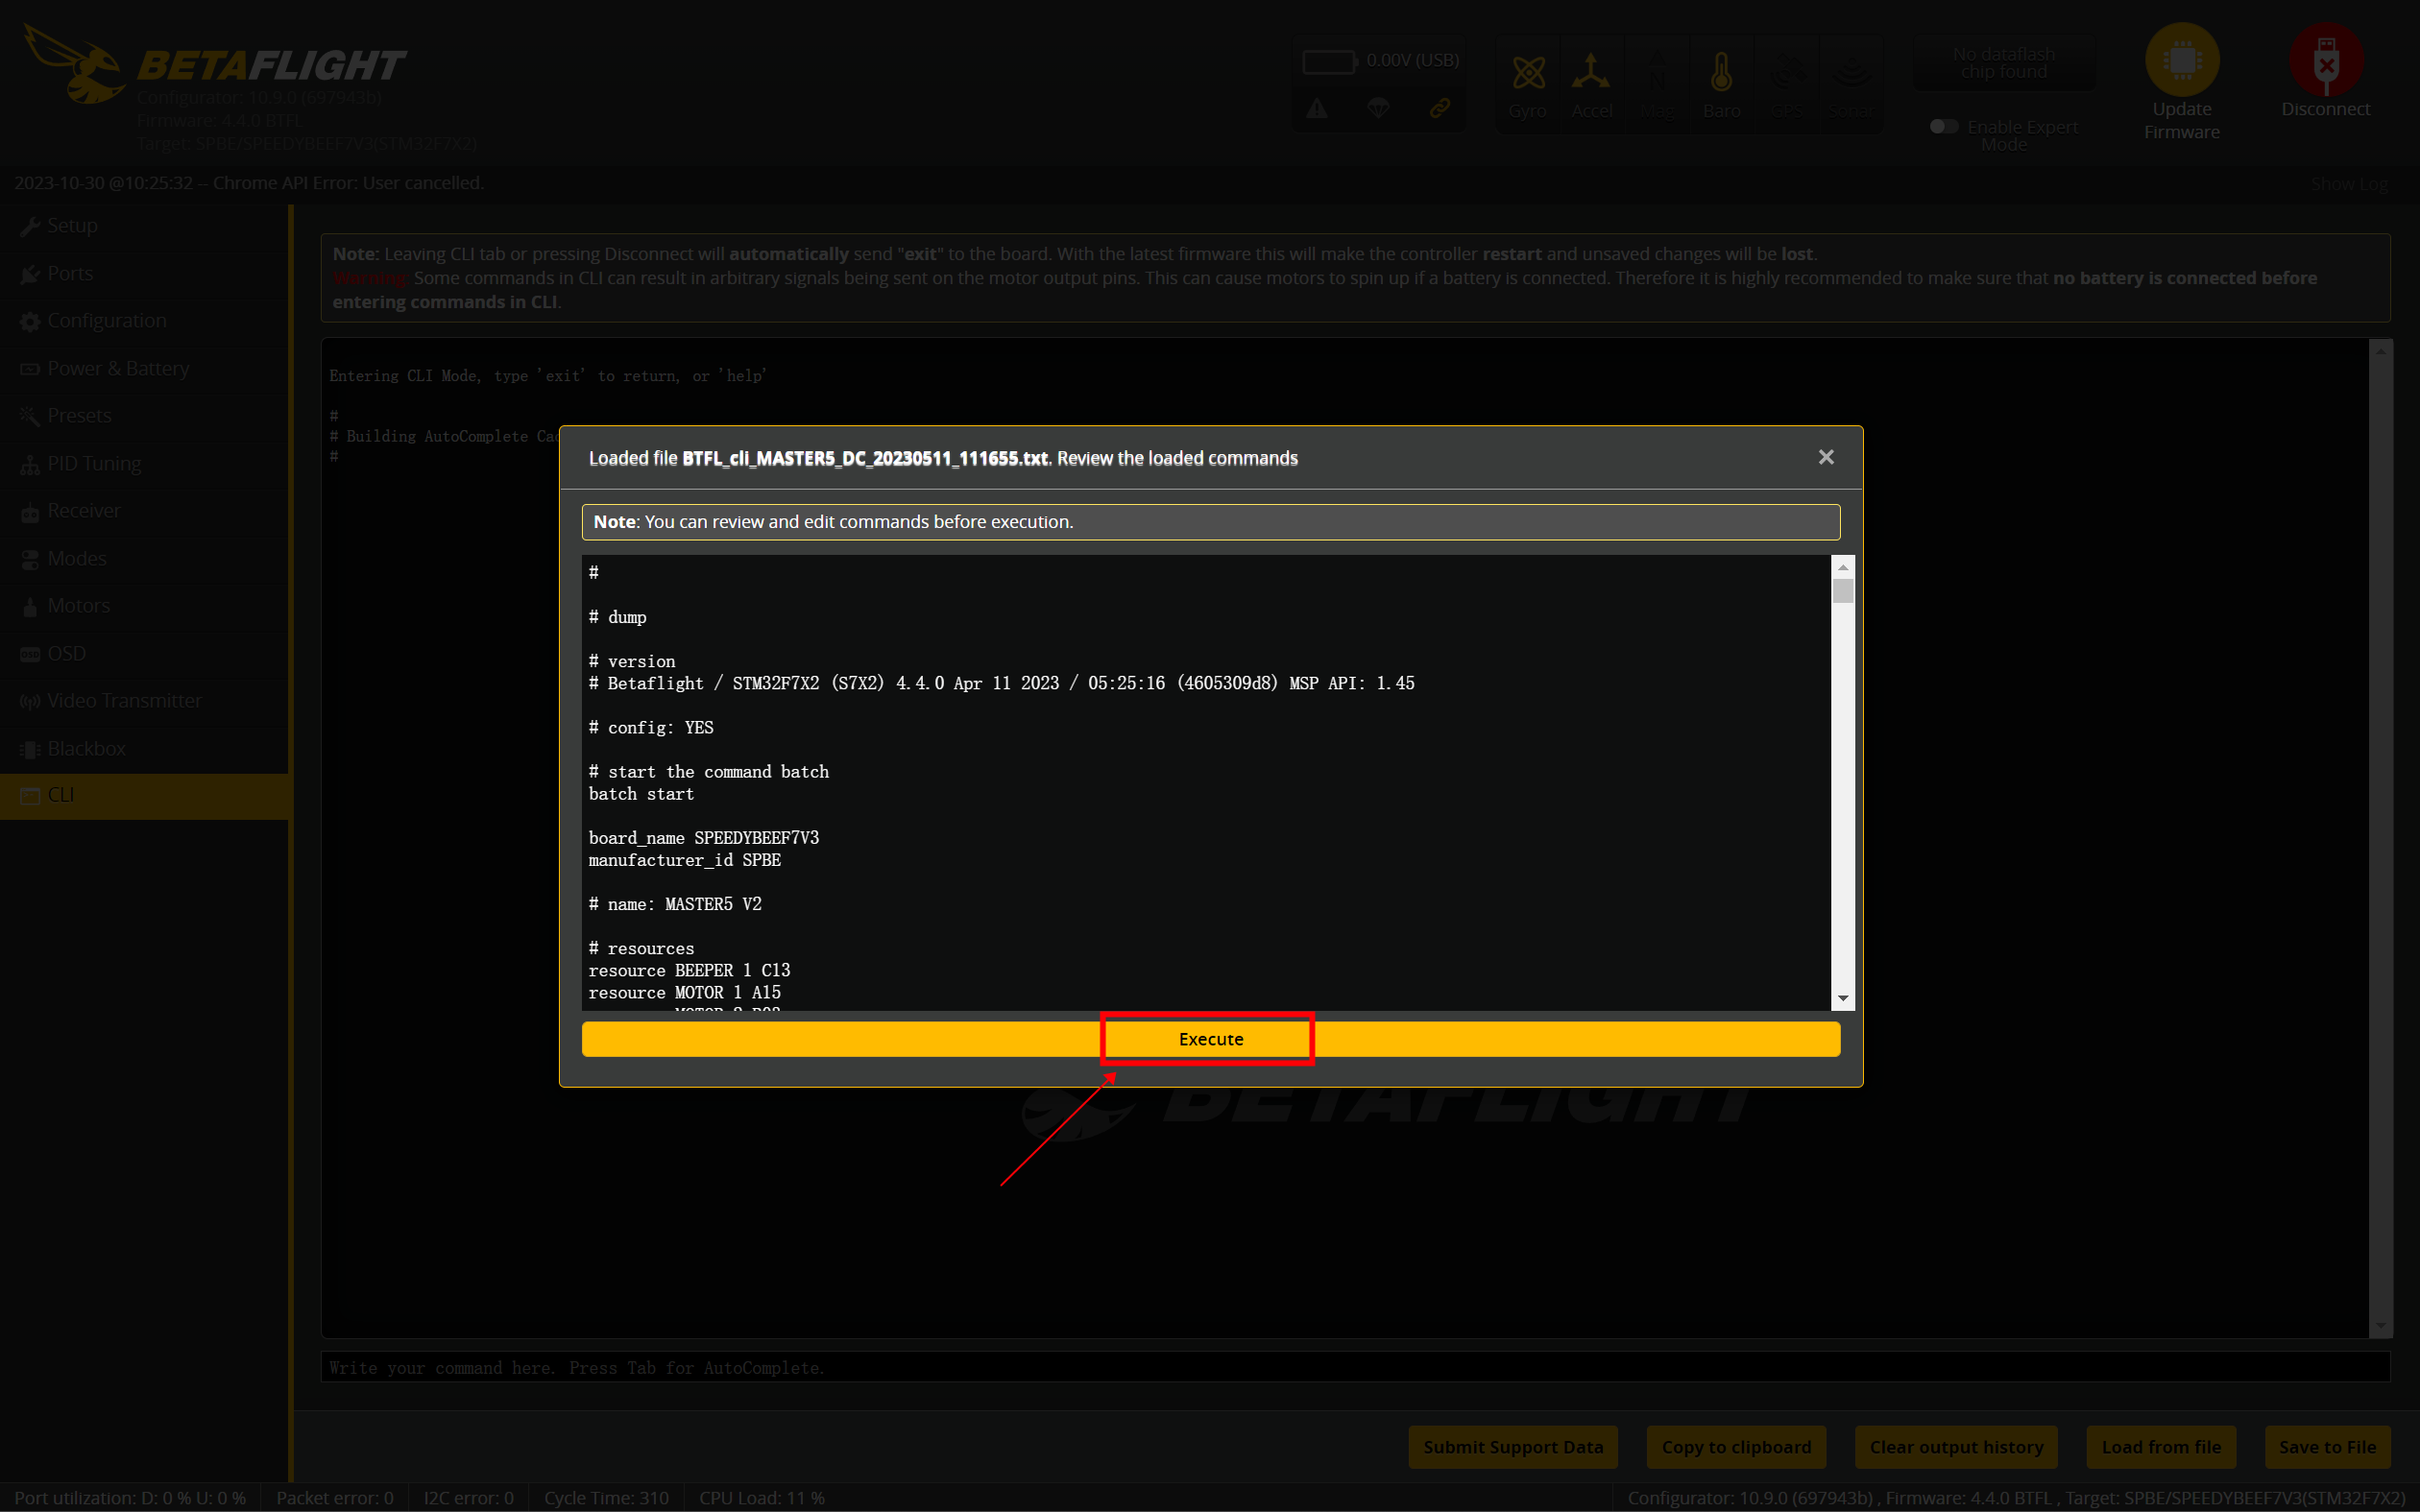Screen dimensions: 2420x1512
Task: Click the 'No dataflash chip found' indicator
Action: coord(2004,63)
